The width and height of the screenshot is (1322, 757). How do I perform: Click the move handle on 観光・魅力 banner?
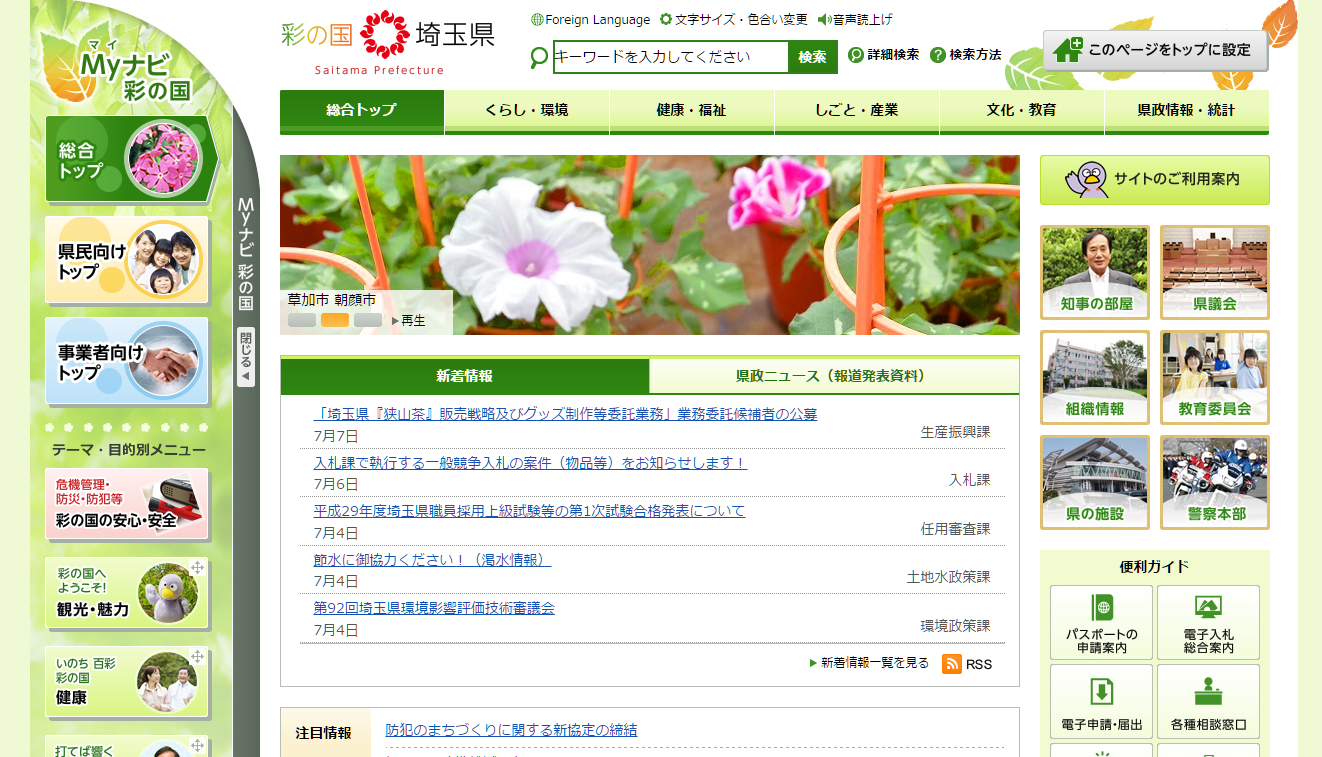click(197, 568)
